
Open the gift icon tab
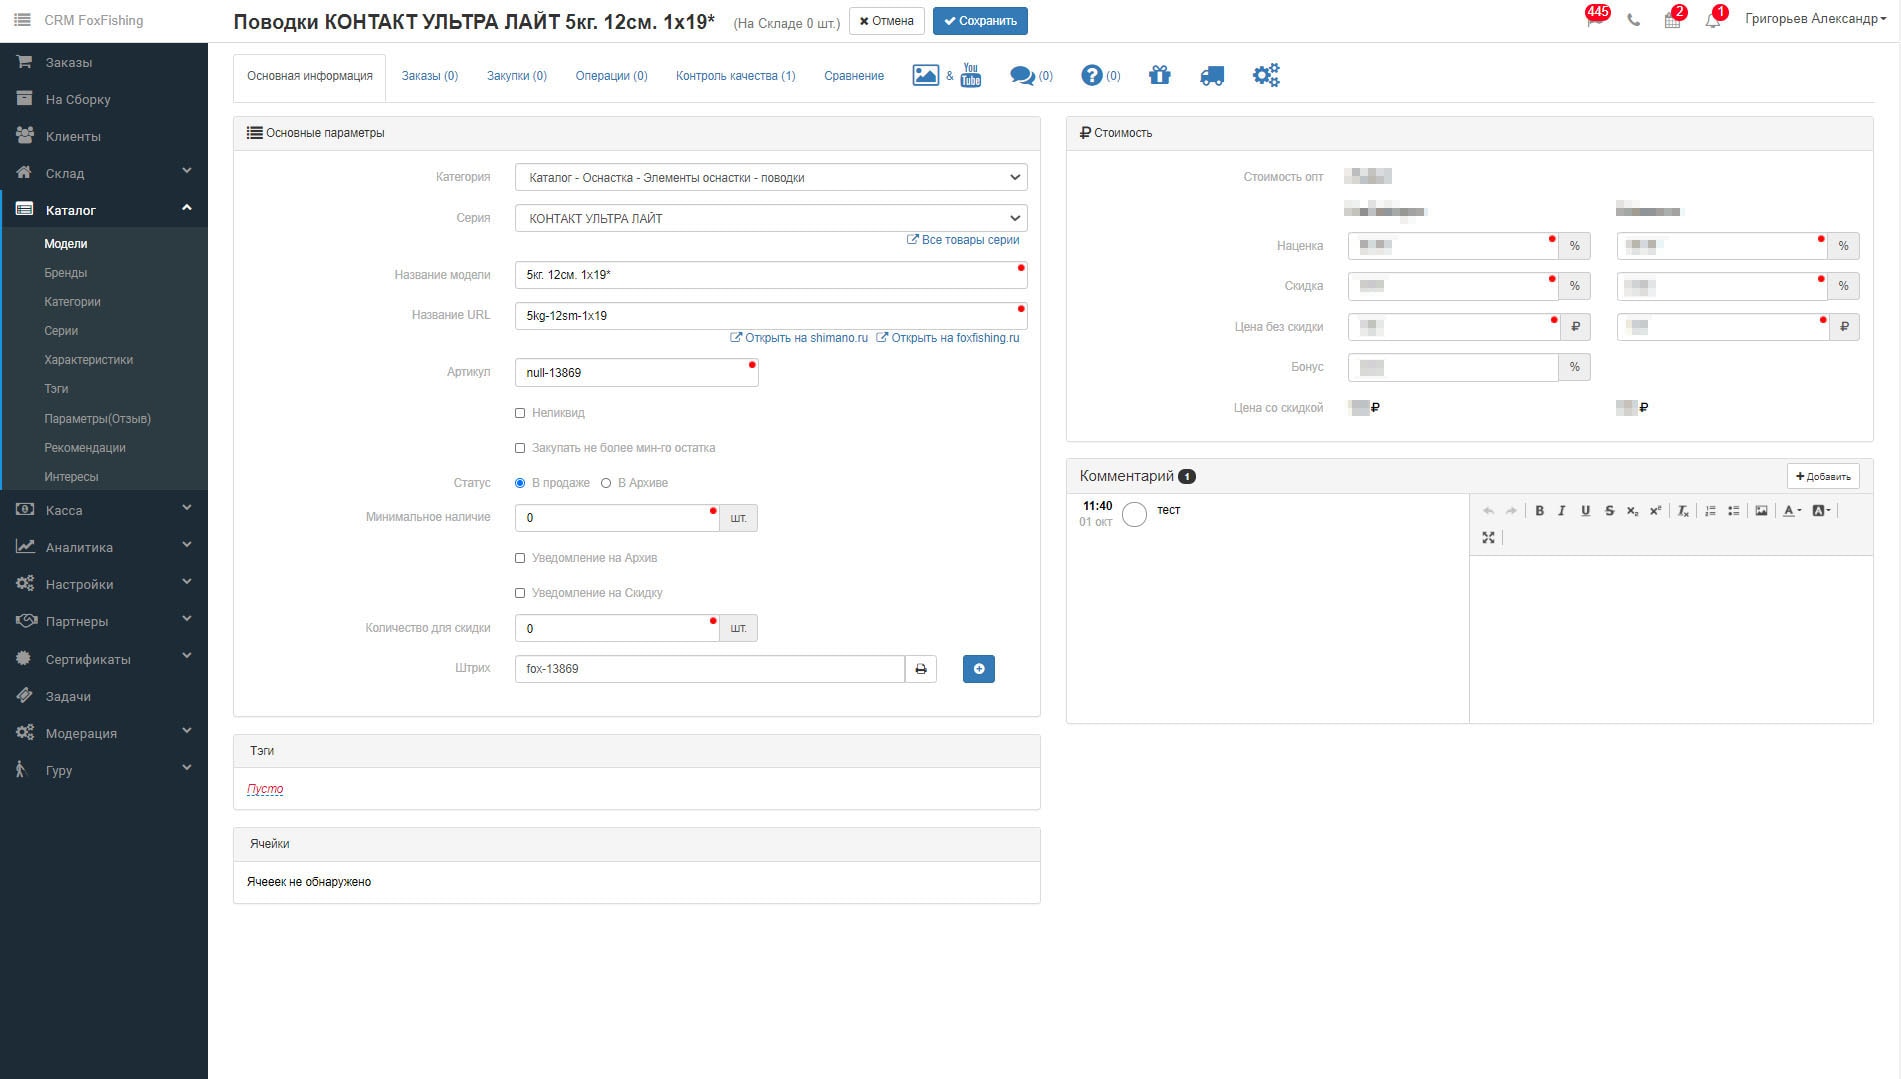(x=1159, y=75)
